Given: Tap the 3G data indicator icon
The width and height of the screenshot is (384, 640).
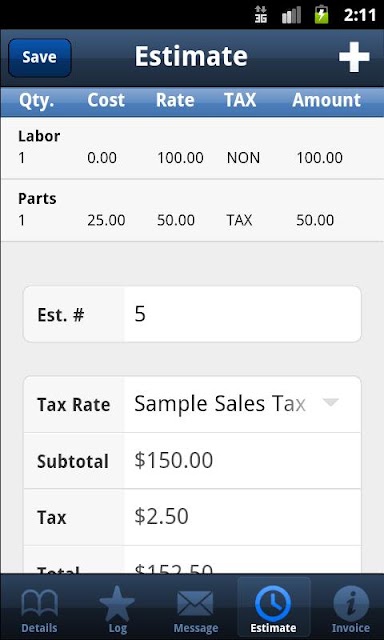Looking at the screenshot, I should [x=261, y=14].
